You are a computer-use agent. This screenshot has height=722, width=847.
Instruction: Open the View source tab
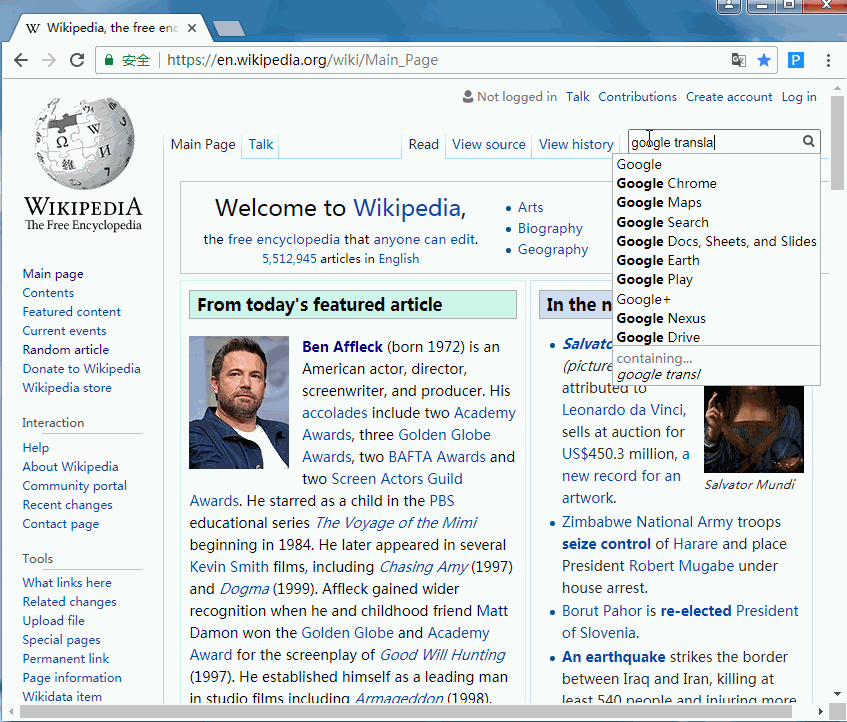coord(488,144)
